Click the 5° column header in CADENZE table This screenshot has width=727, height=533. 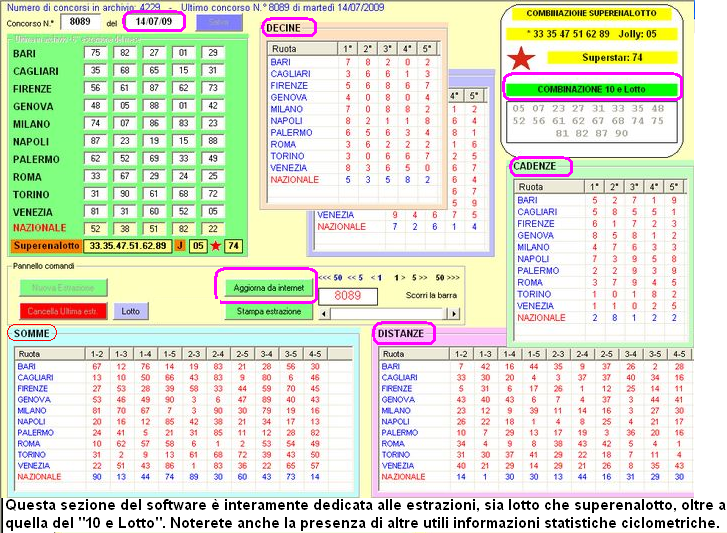(674, 187)
